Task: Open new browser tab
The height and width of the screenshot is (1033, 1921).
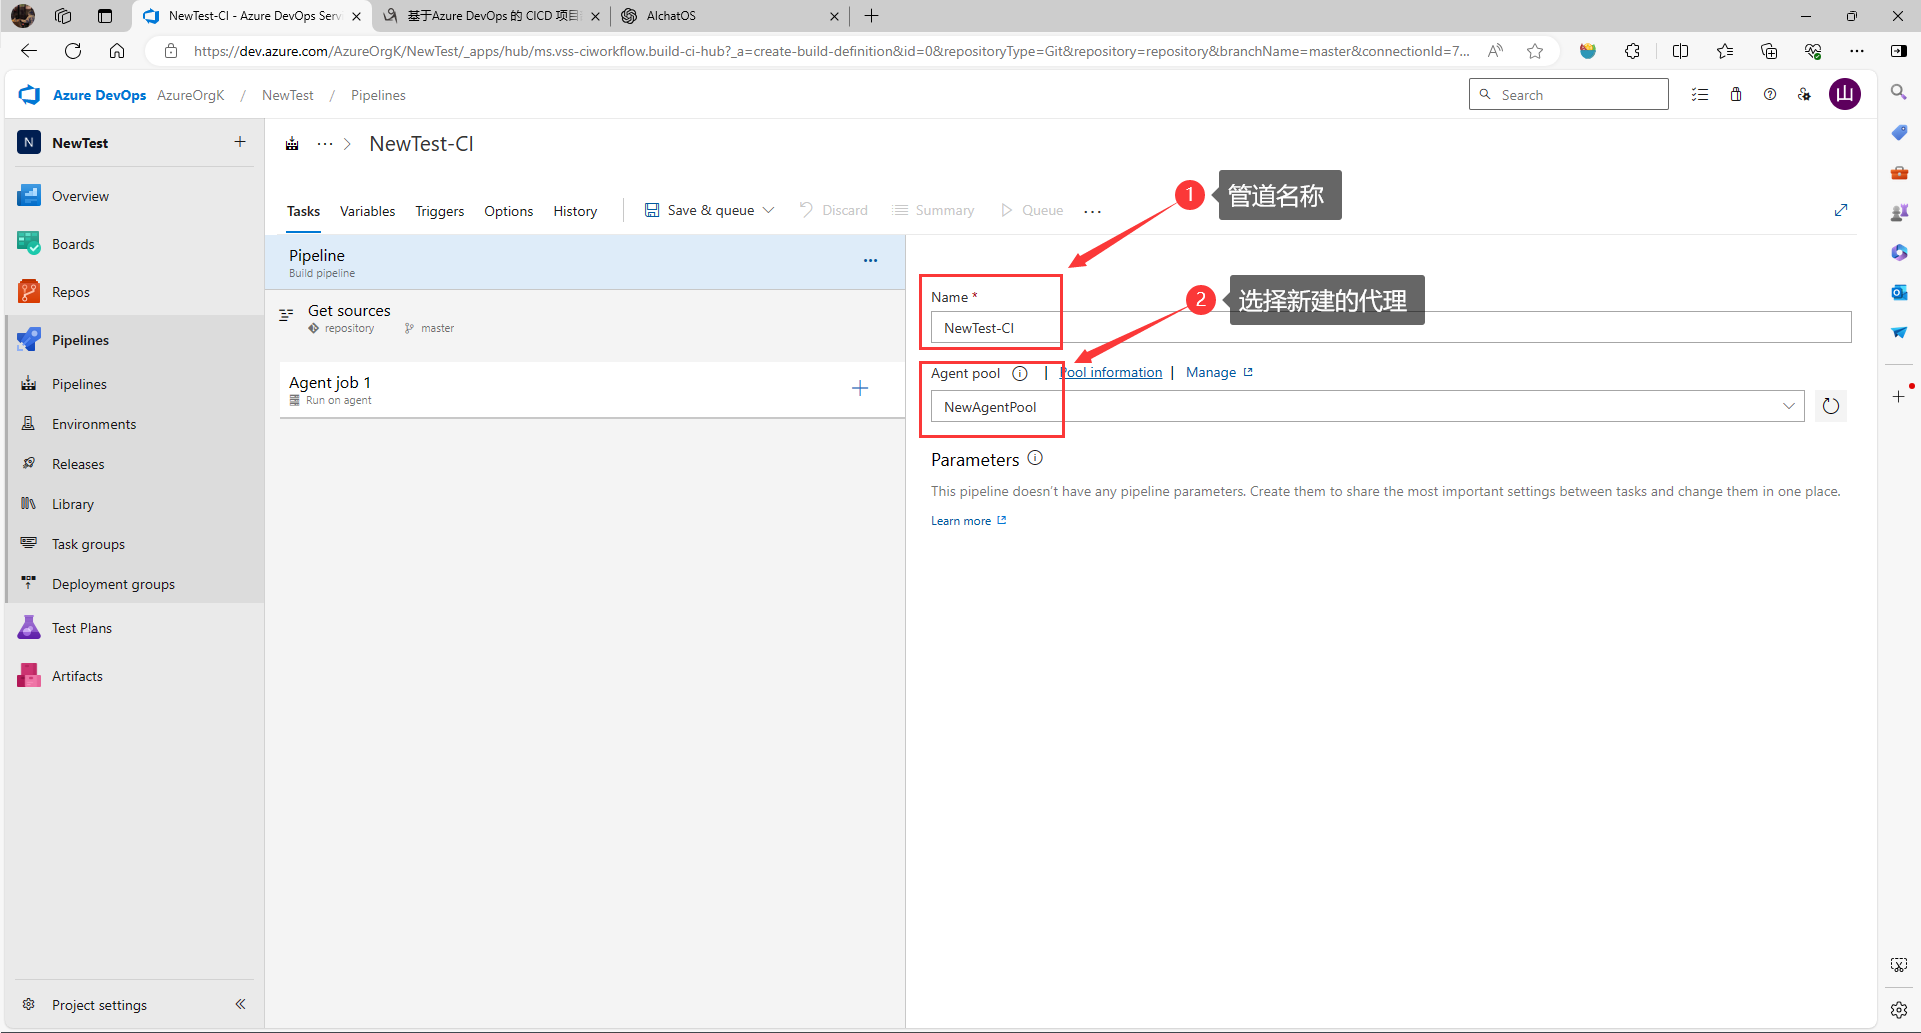Action: (871, 16)
